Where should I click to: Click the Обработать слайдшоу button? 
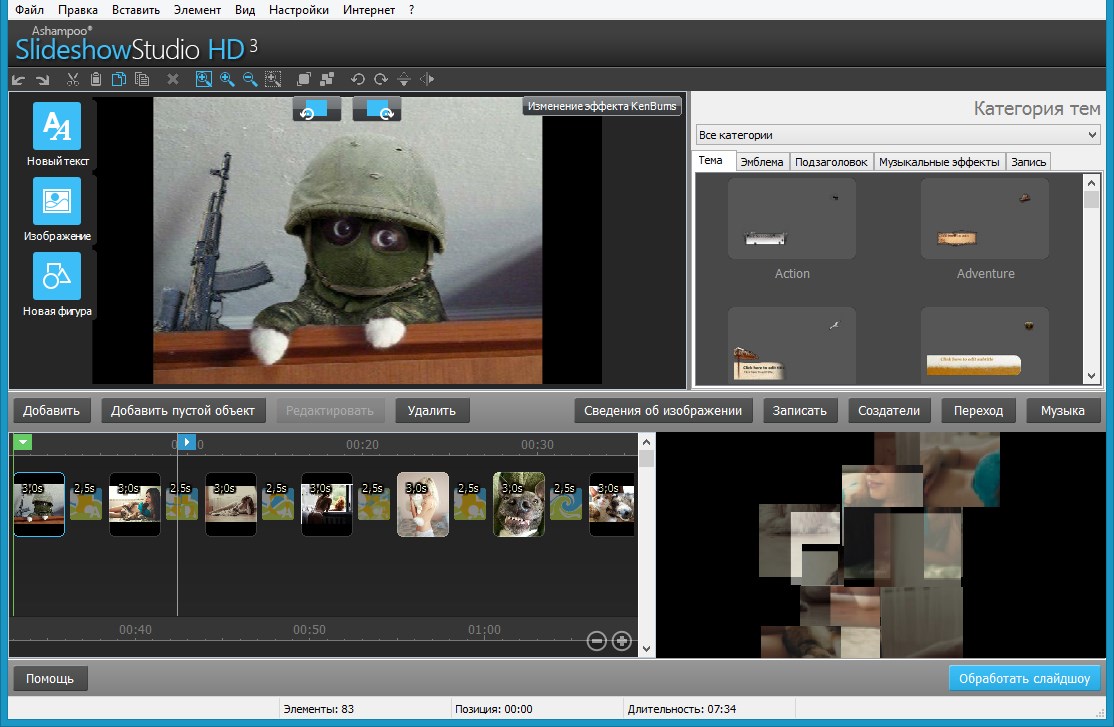click(x=1024, y=678)
